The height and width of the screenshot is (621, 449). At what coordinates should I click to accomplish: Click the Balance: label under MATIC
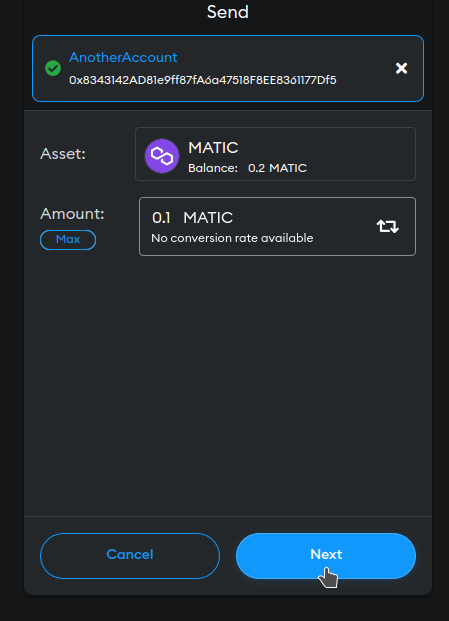tap(213, 168)
